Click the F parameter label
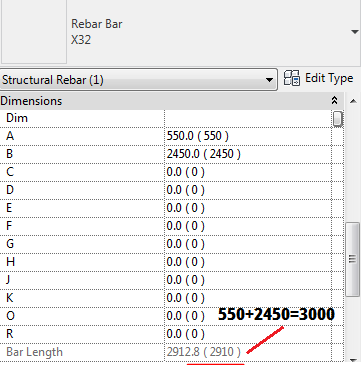361x365 pixels. pyautogui.click(x=9, y=226)
